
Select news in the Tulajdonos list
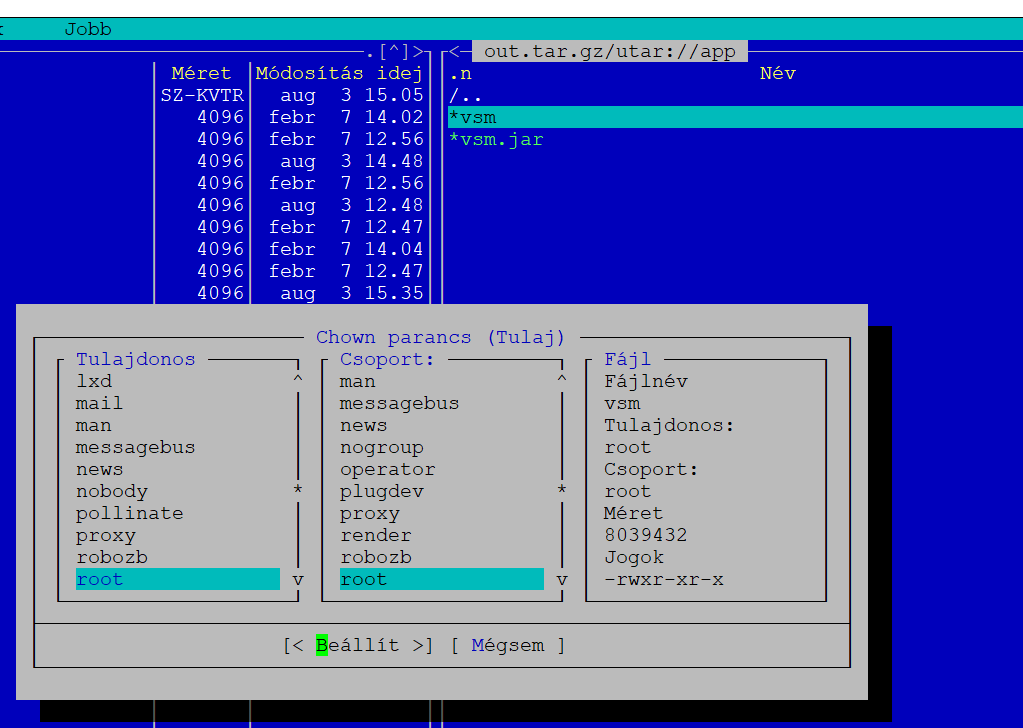click(99, 469)
